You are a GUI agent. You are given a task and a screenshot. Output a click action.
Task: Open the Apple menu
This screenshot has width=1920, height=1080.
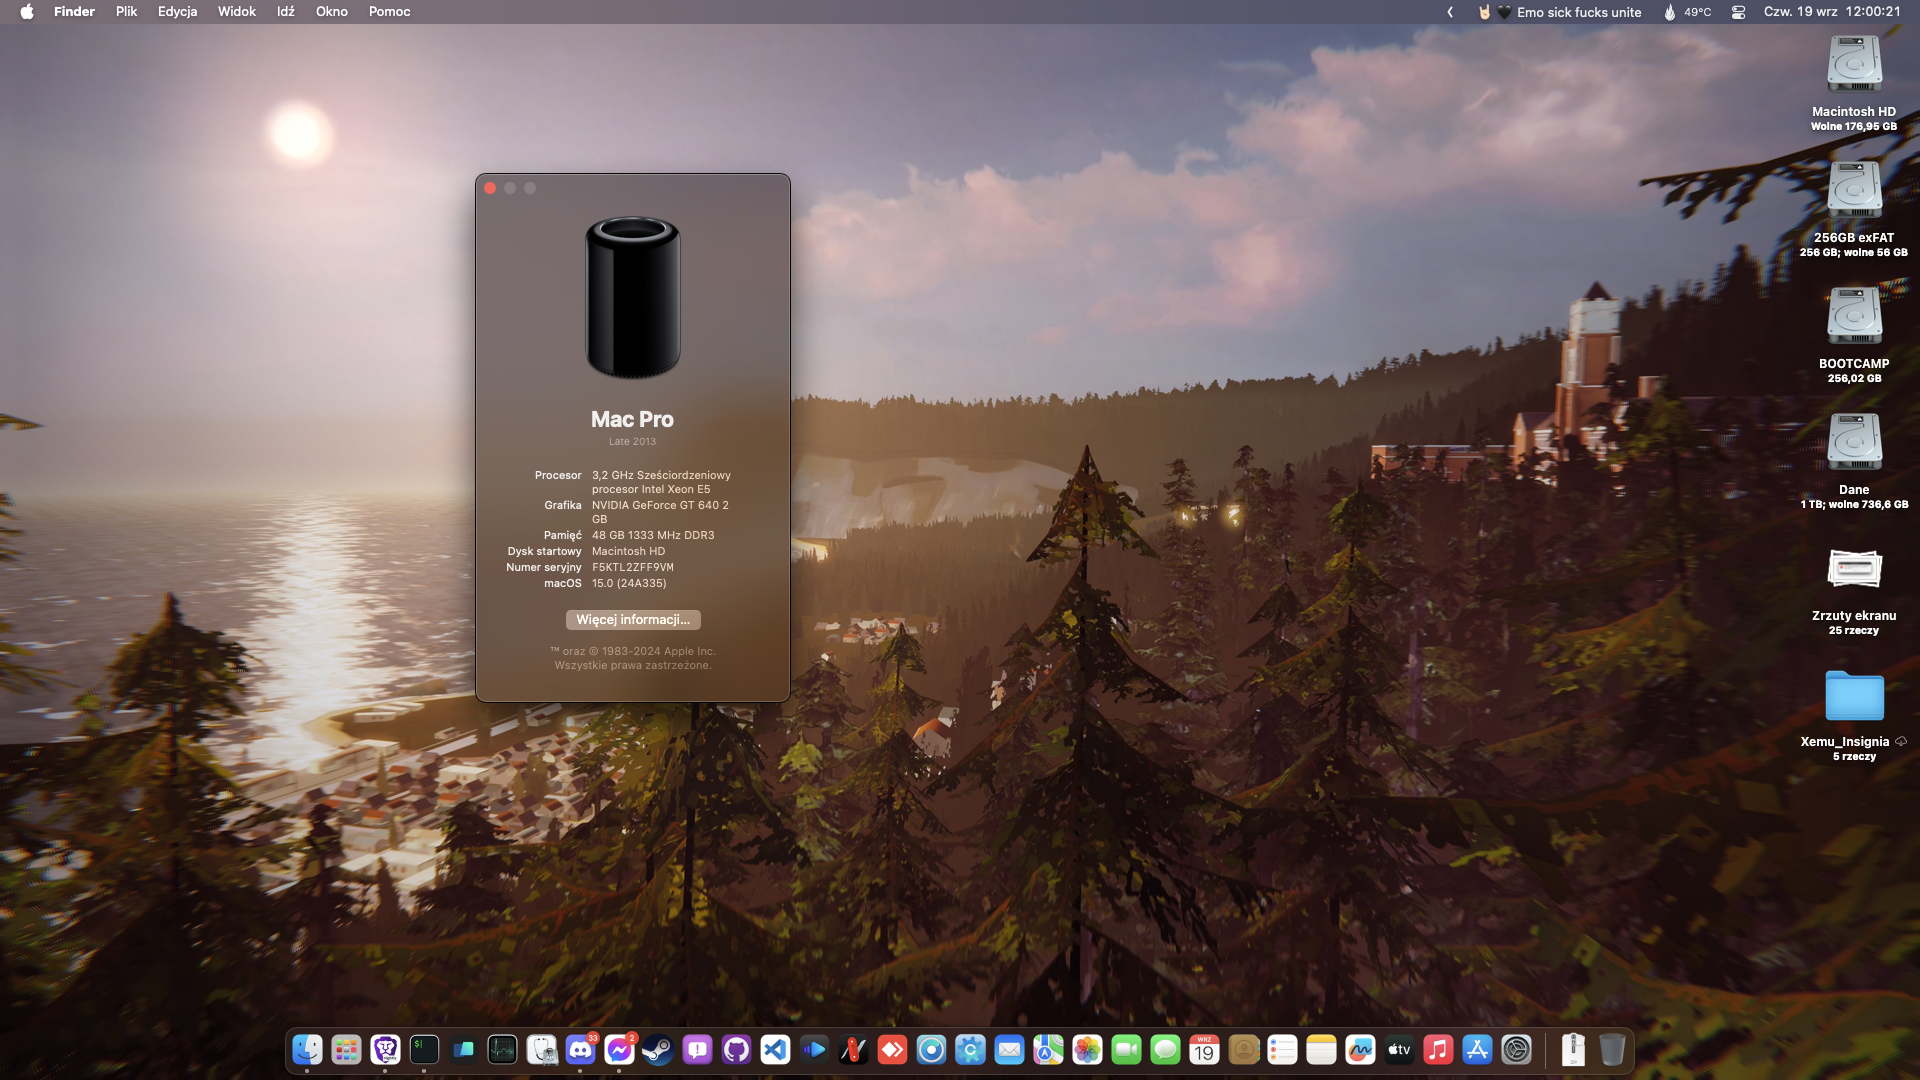[x=27, y=12]
